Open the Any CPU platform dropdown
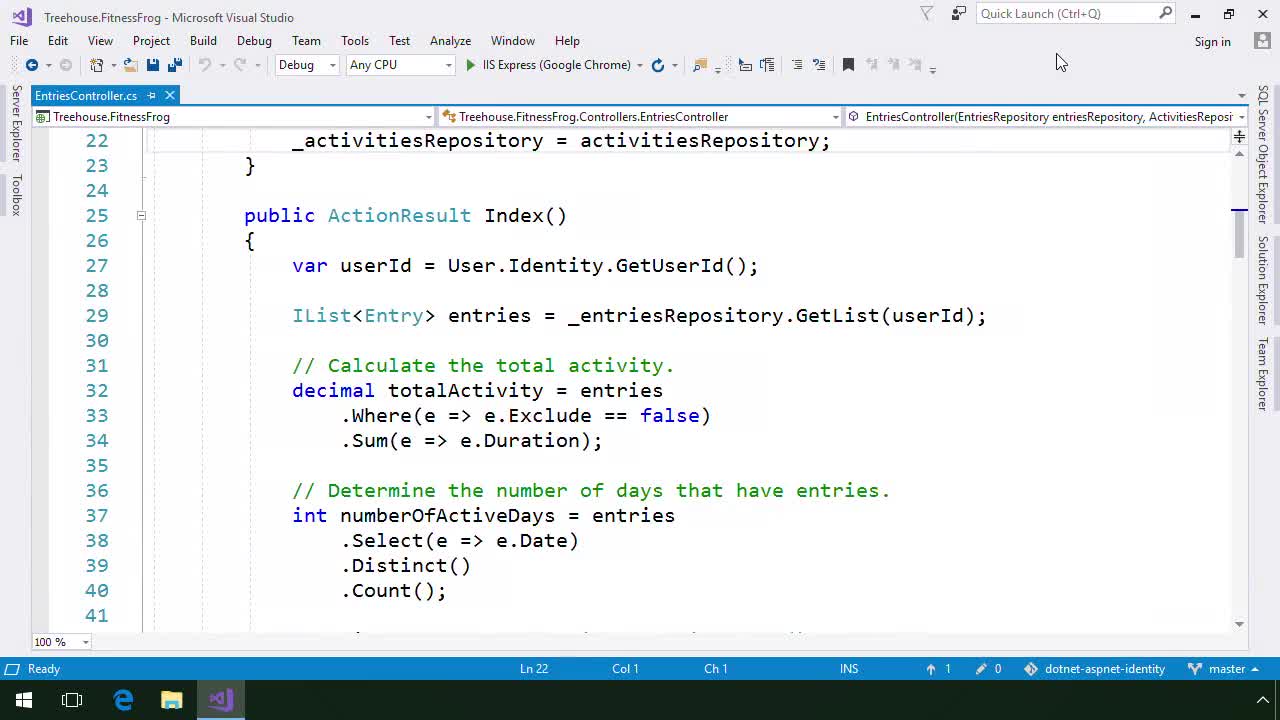 tap(448, 64)
